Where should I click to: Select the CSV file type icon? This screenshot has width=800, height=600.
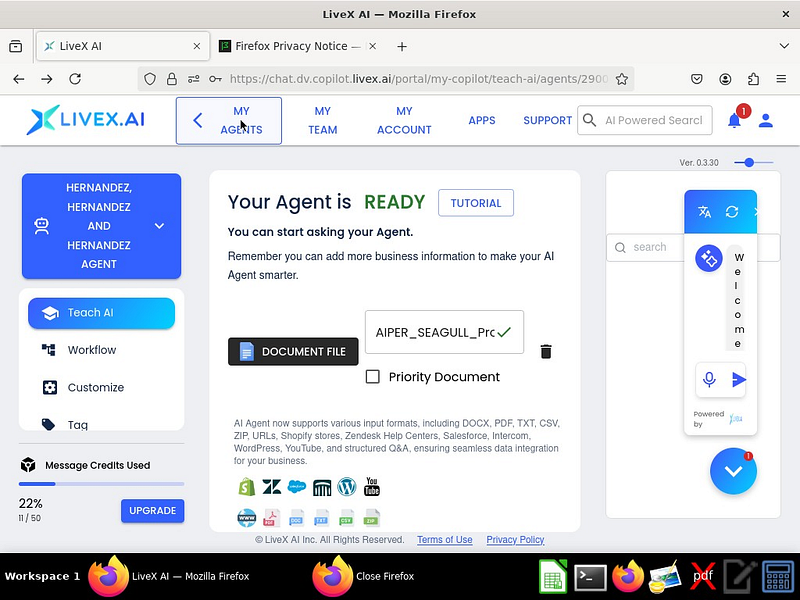click(x=346, y=518)
